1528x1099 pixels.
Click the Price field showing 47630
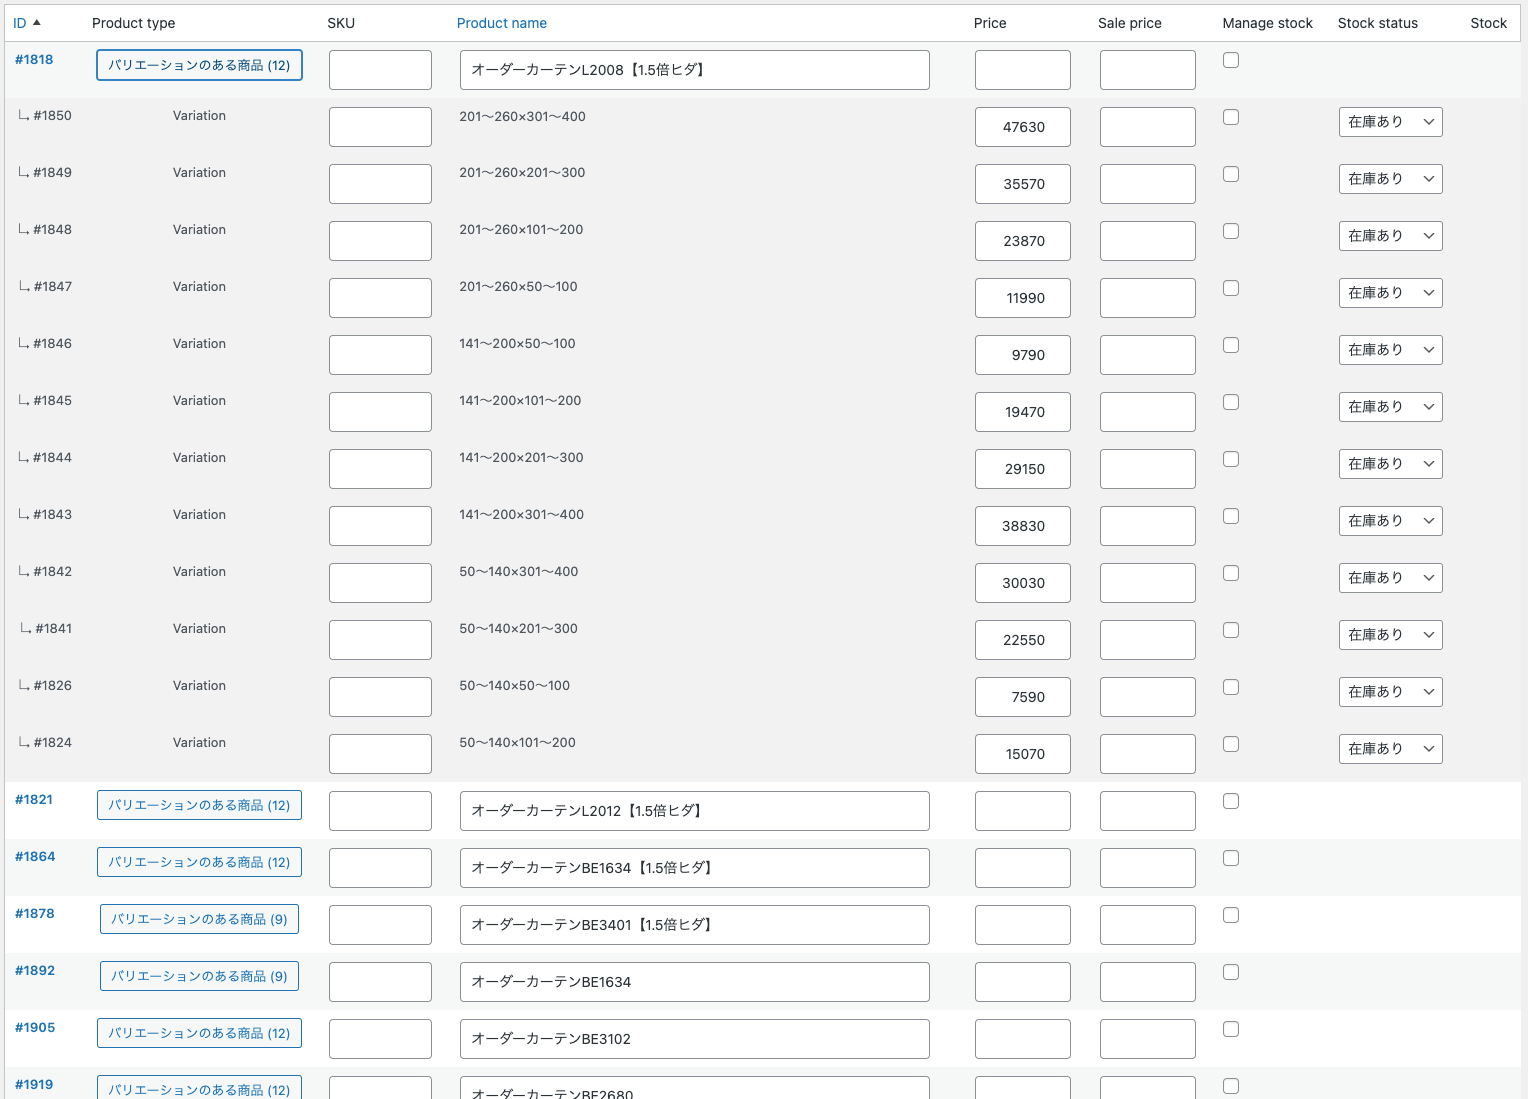click(1022, 127)
